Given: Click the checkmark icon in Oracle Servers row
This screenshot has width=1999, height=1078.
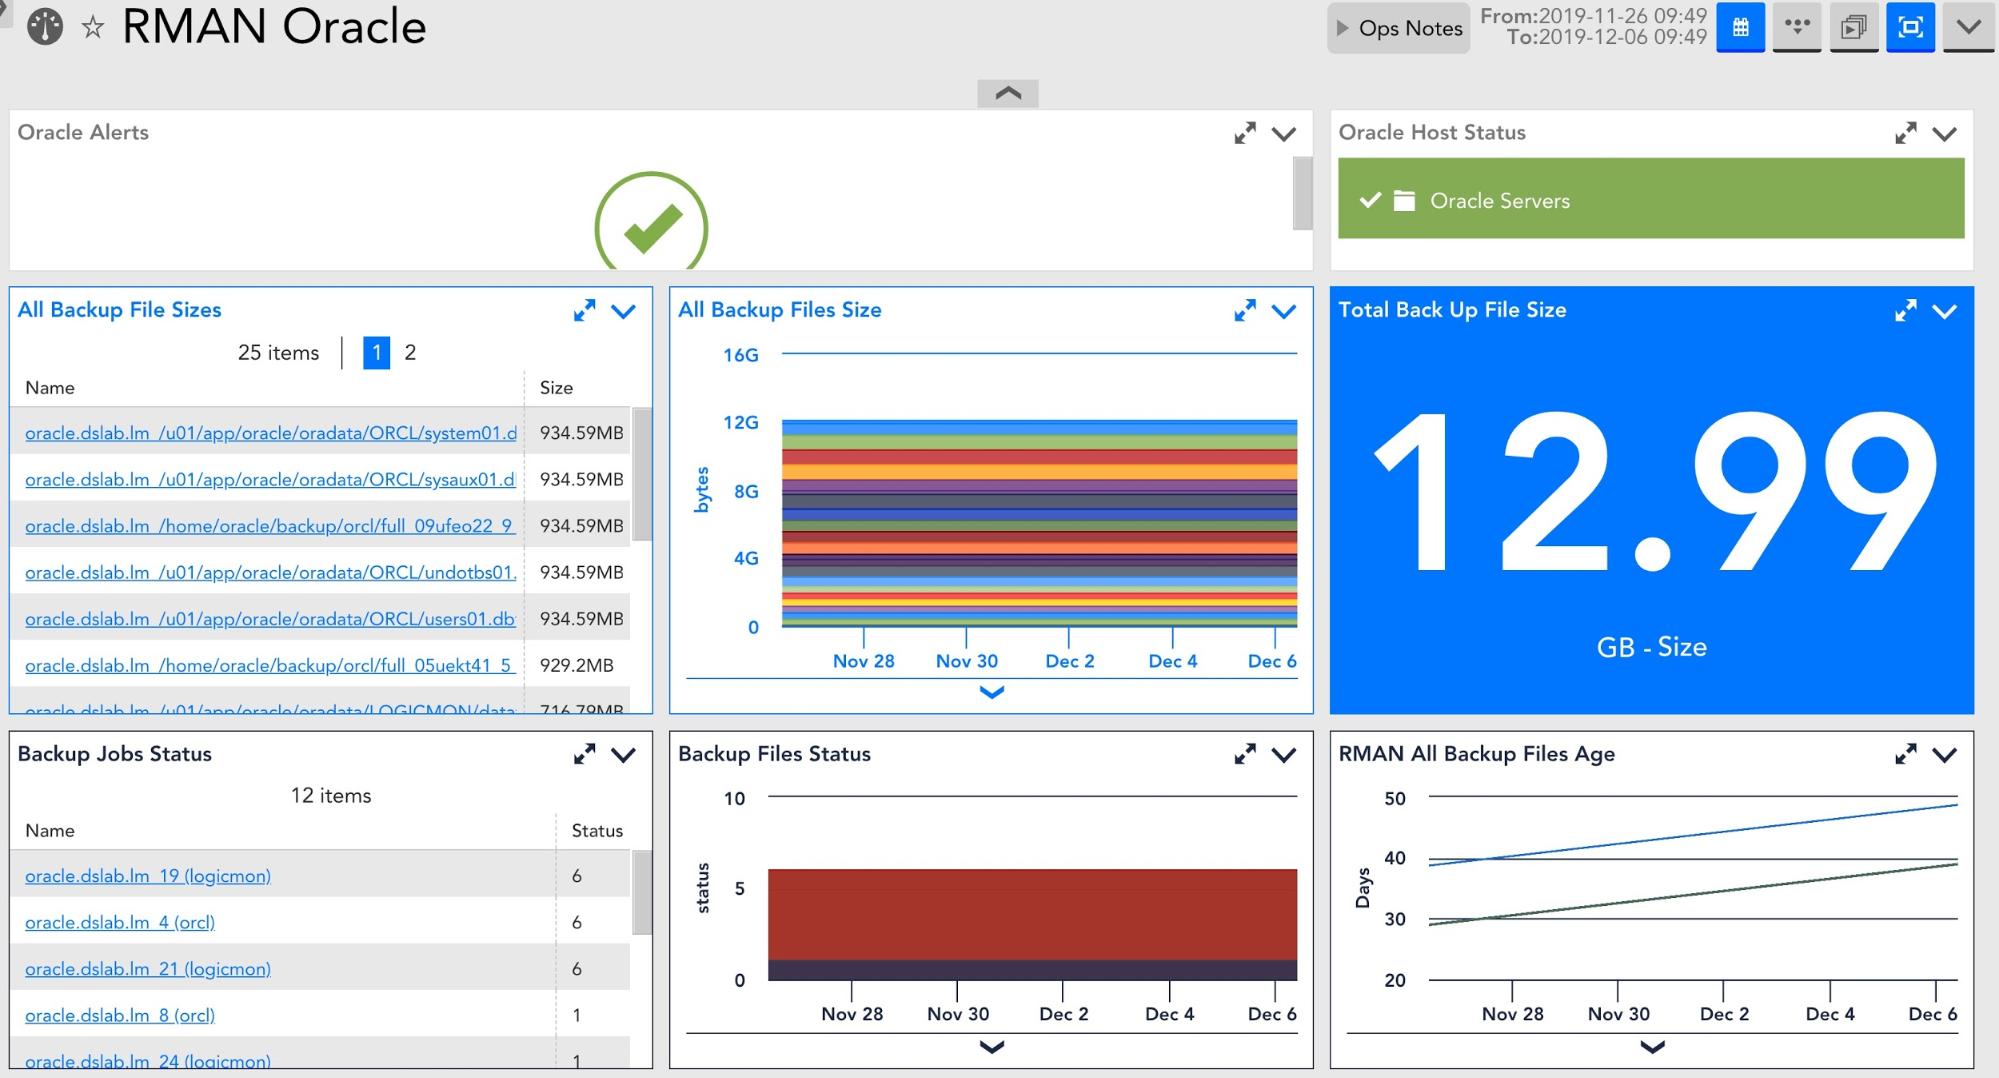Looking at the screenshot, I should (x=1370, y=200).
